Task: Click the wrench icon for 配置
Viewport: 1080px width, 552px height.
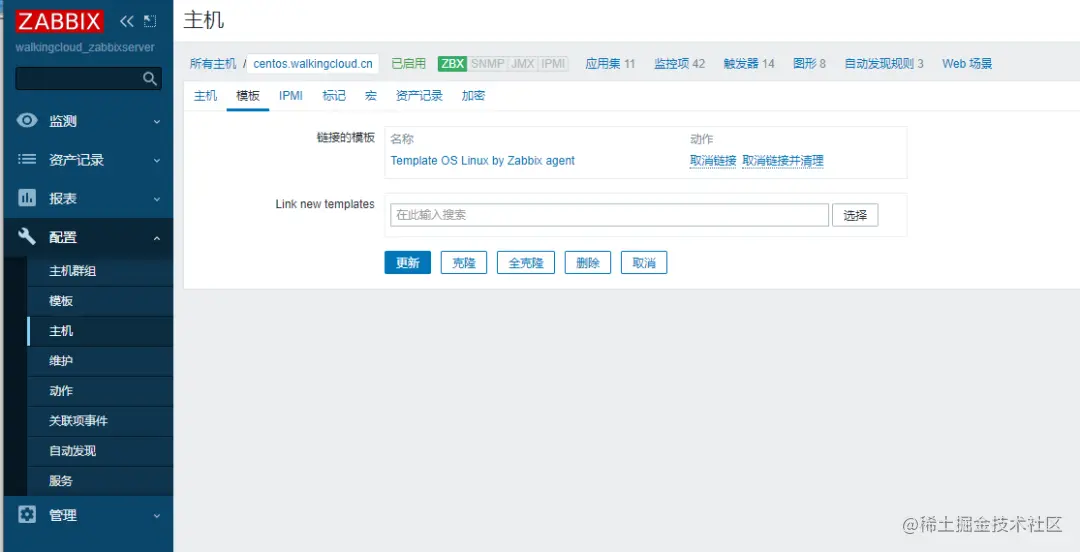Action: pos(27,237)
